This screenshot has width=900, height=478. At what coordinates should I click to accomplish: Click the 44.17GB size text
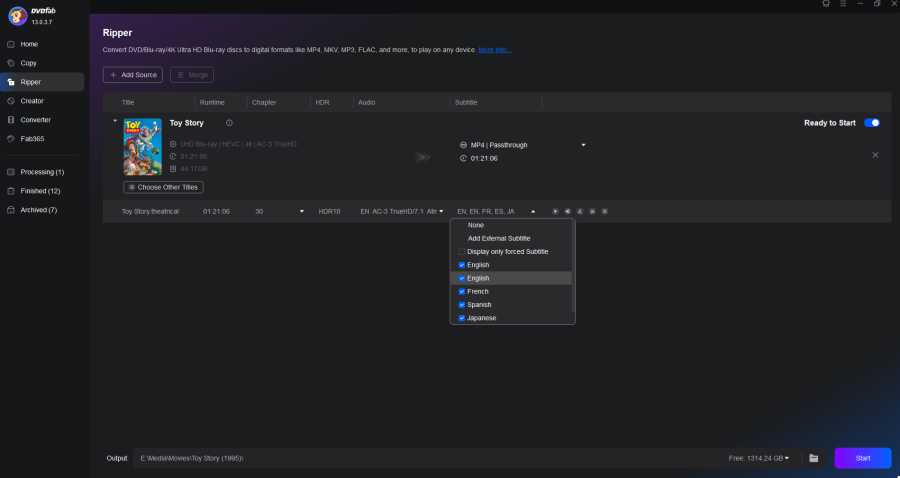pos(193,169)
